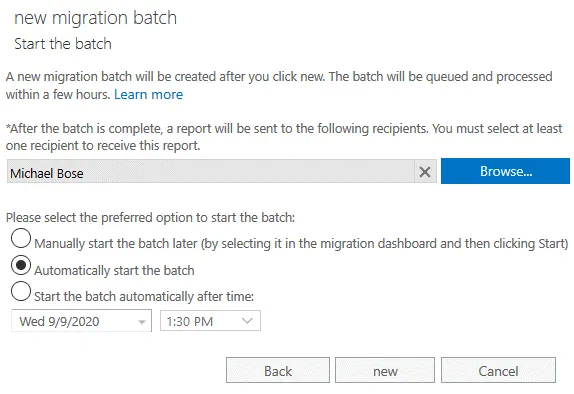Click the new migration batch title heading
The height and width of the screenshot is (394, 574).
tap(96, 18)
